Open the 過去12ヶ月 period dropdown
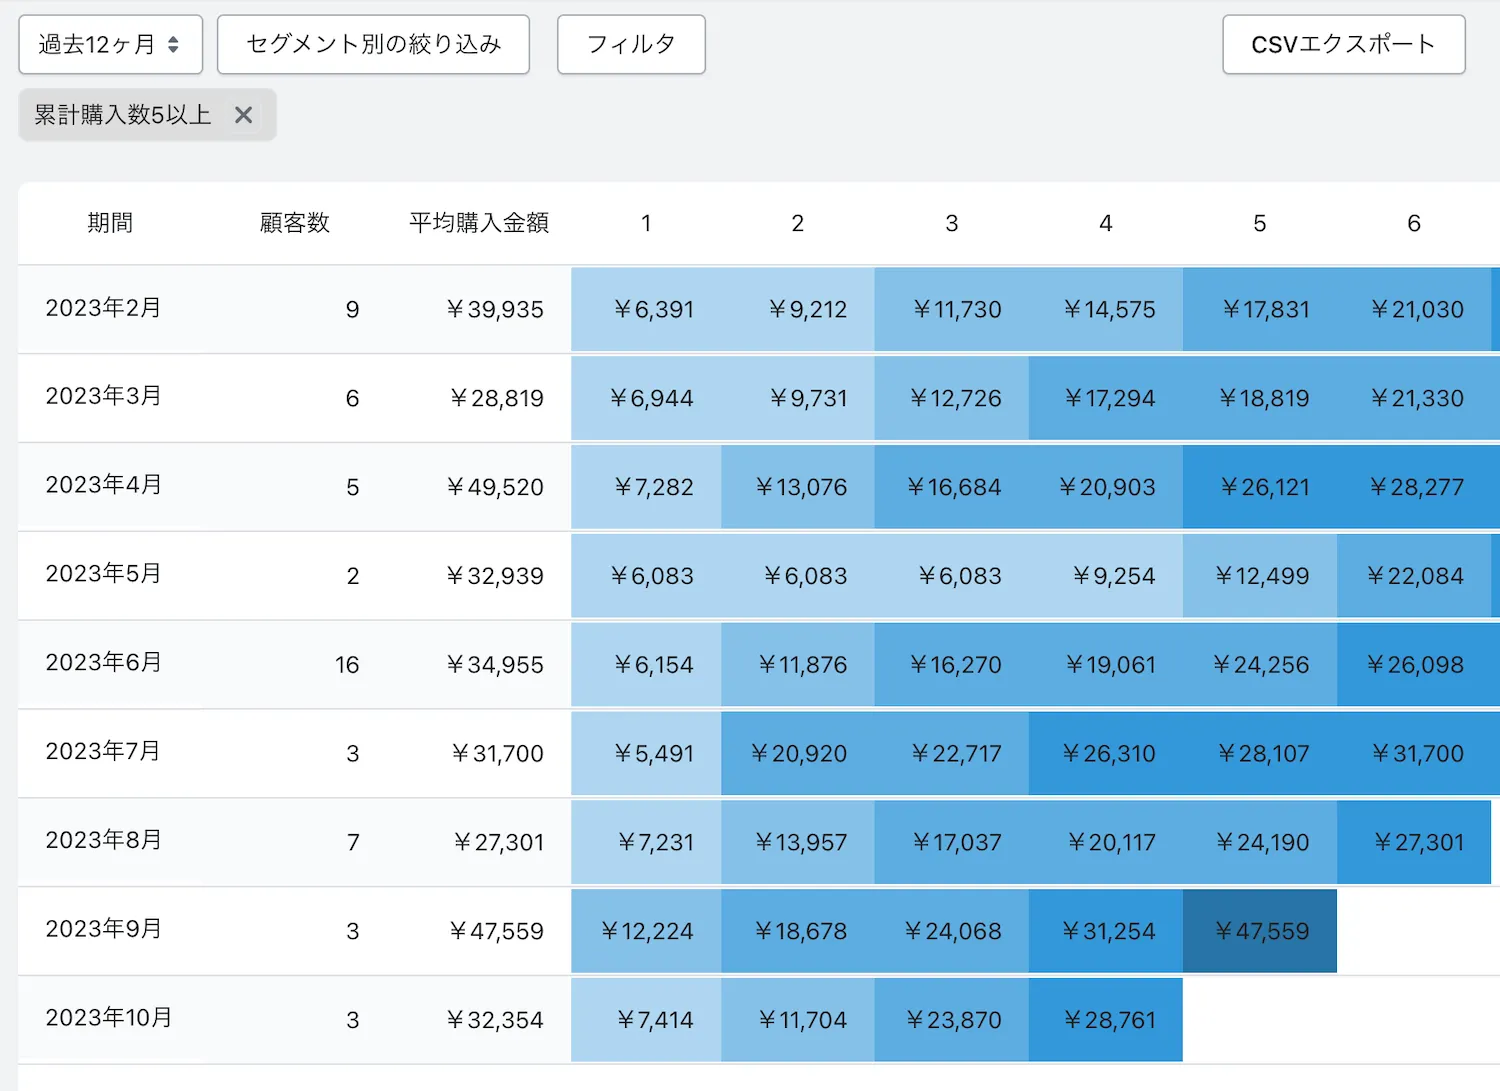The width and height of the screenshot is (1500, 1091). 110,44
